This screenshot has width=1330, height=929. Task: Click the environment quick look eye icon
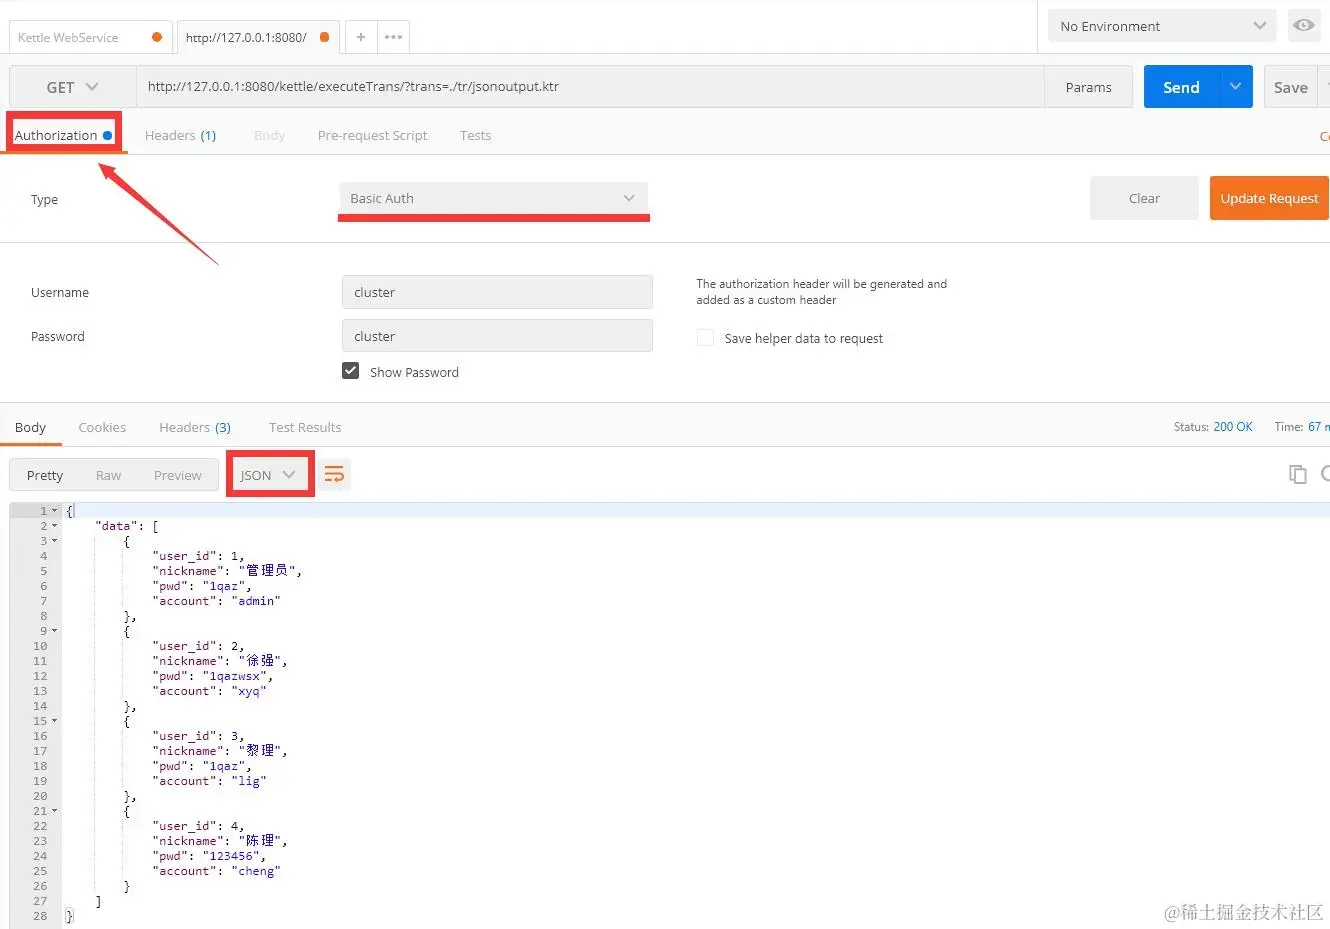click(1304, 26)
